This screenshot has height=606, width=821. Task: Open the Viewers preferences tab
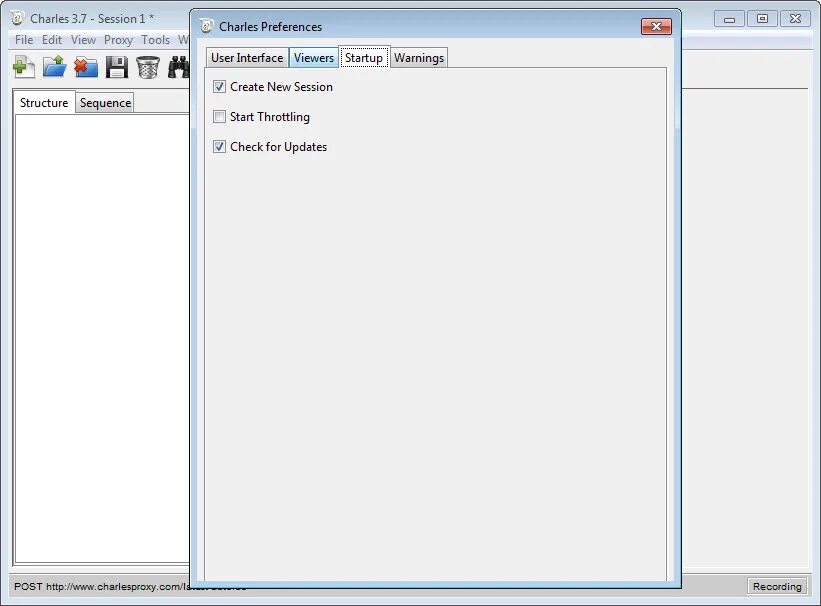click(314, 58)
